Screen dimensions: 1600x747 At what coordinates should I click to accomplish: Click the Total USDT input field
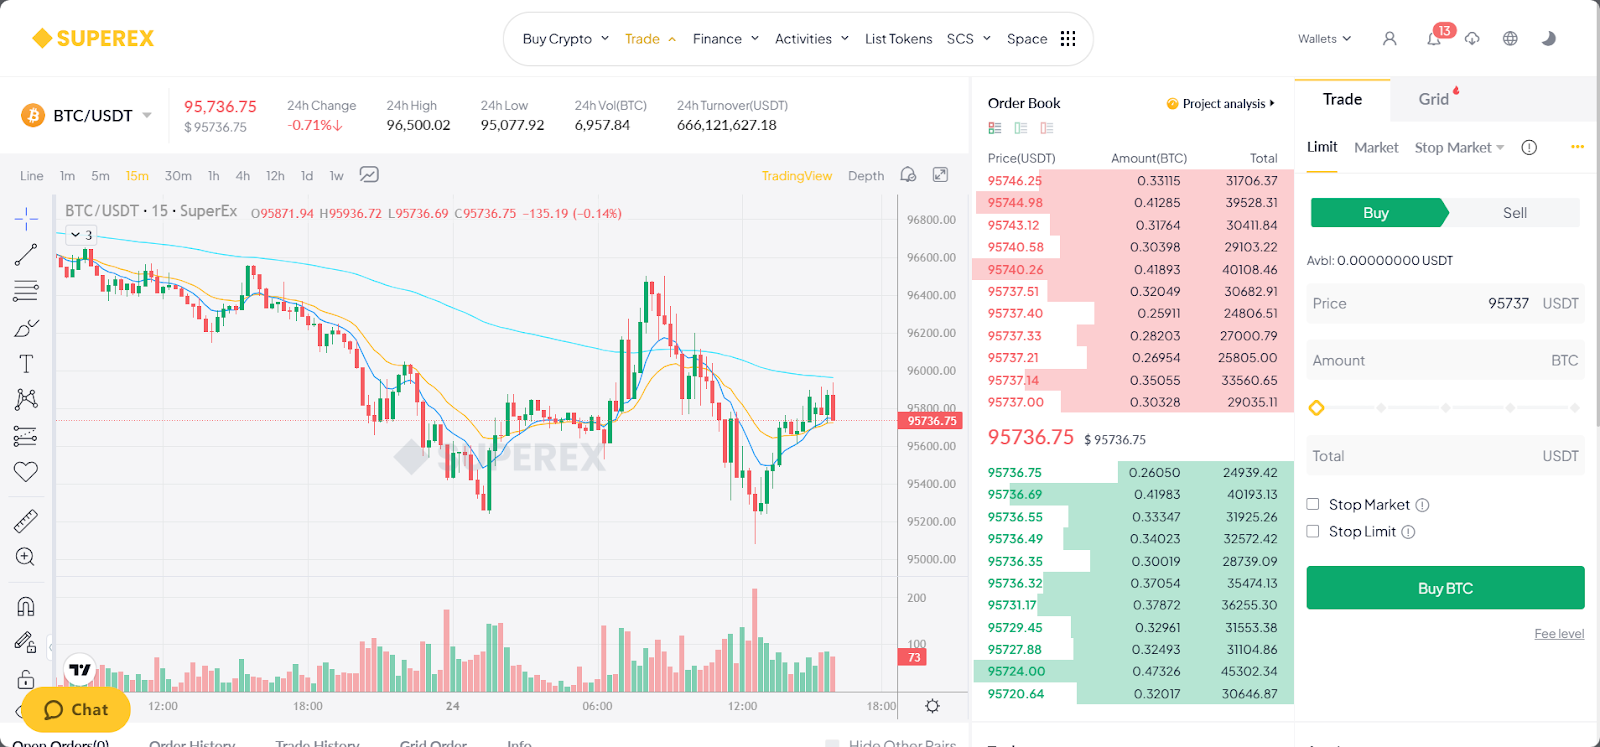(x=1445, y=456)
